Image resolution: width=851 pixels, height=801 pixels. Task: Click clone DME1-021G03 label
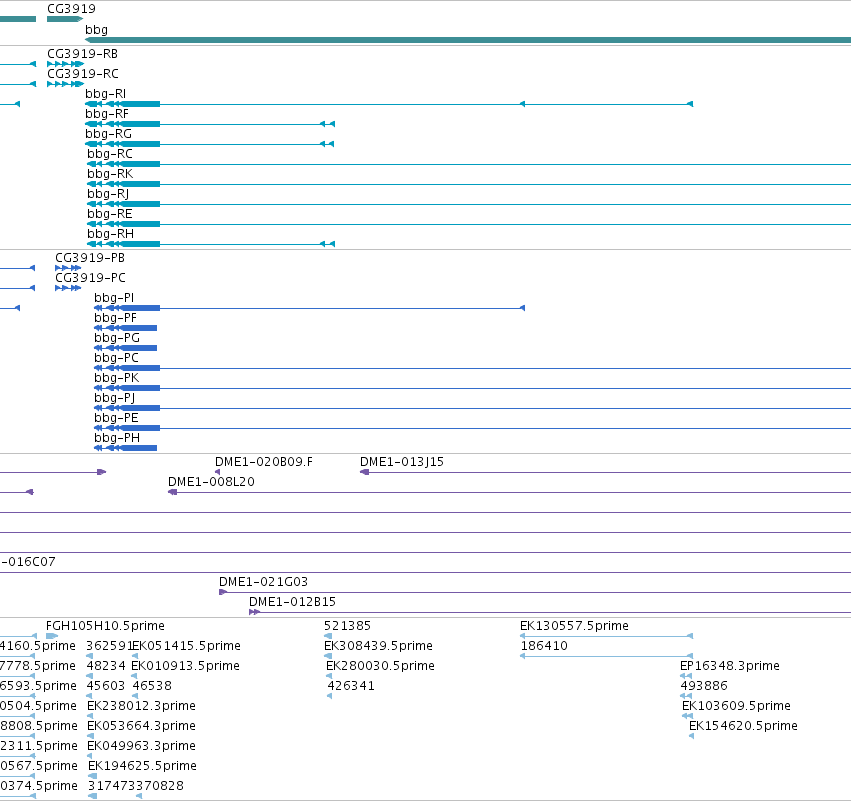(263, 582)
